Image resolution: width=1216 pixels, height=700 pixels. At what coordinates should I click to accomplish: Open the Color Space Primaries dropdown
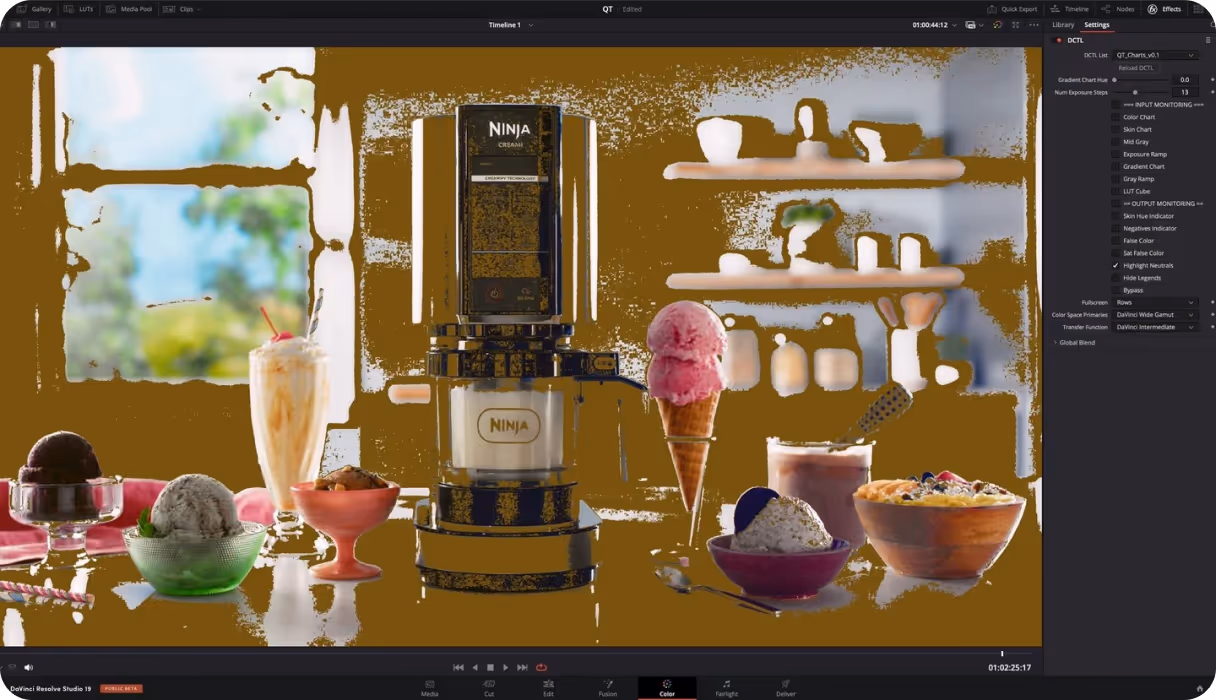[x=1155, y=314]
